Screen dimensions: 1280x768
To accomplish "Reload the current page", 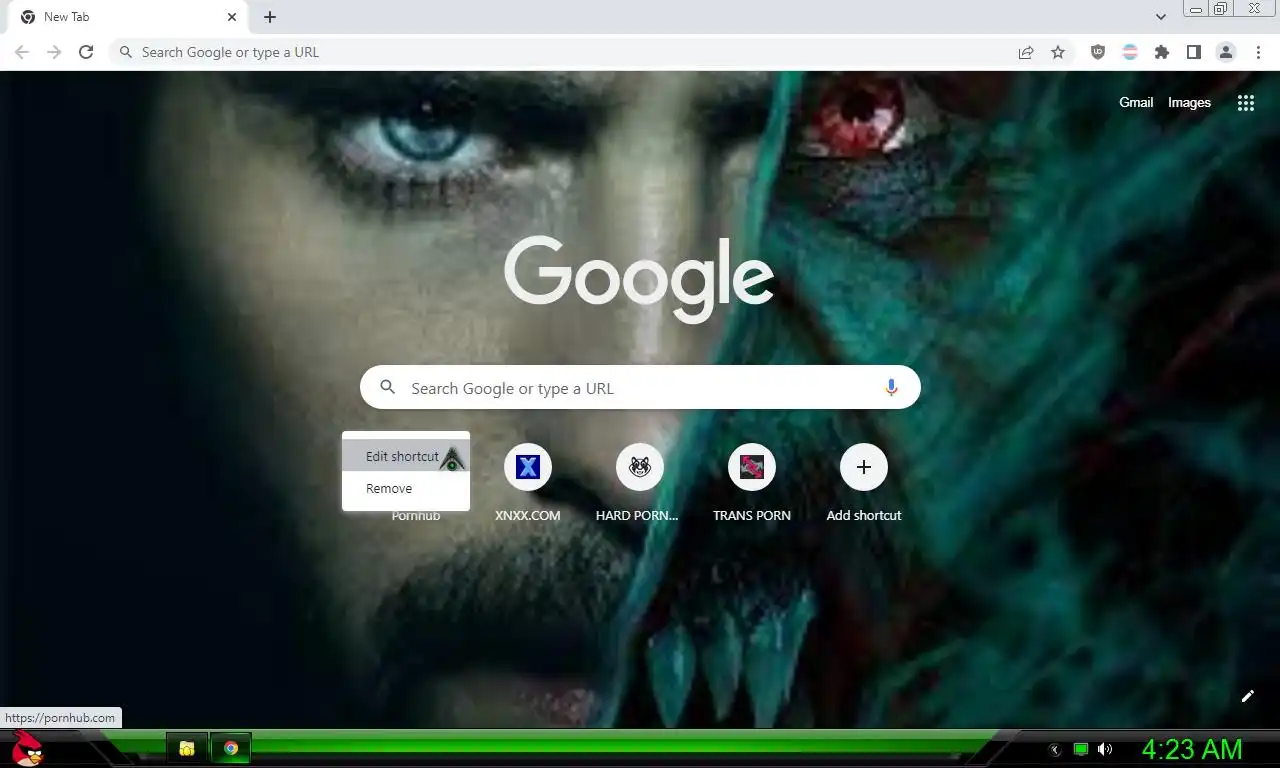I will [x=86, y=52].
